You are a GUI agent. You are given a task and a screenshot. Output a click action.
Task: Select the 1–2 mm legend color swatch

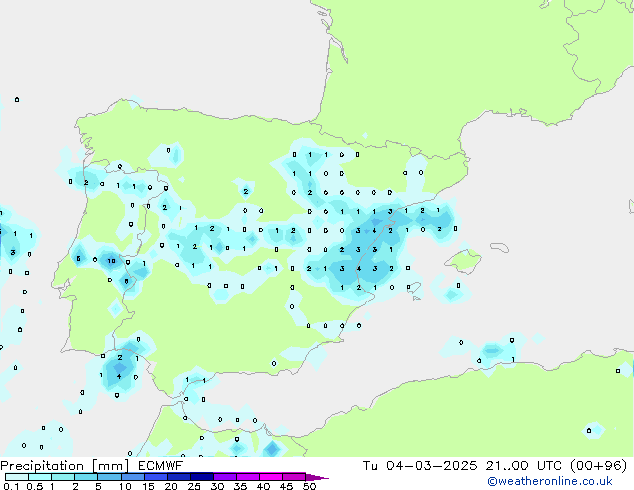point(63,477)
